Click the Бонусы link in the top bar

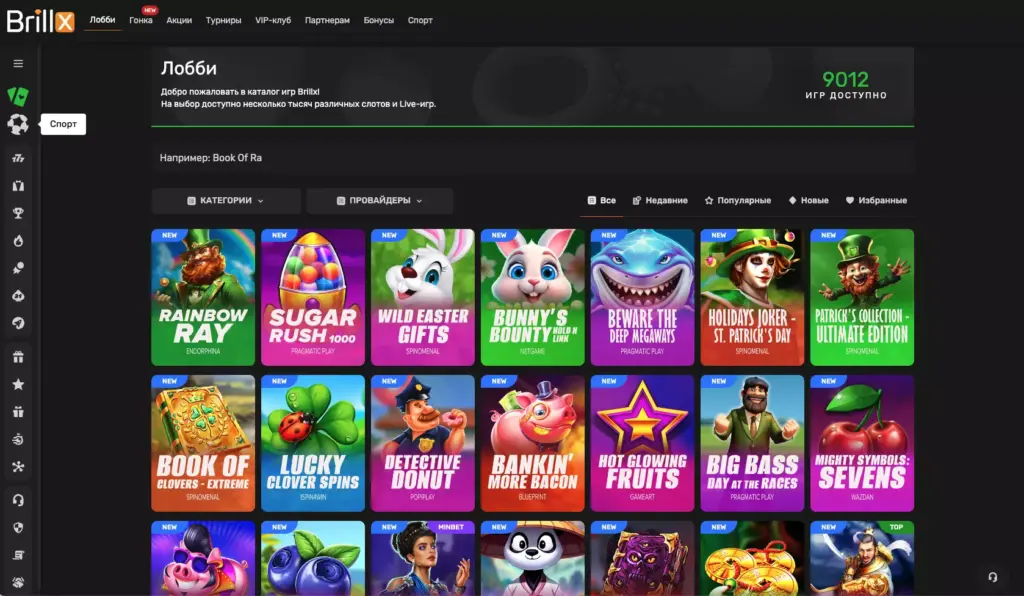click(381, 19)
